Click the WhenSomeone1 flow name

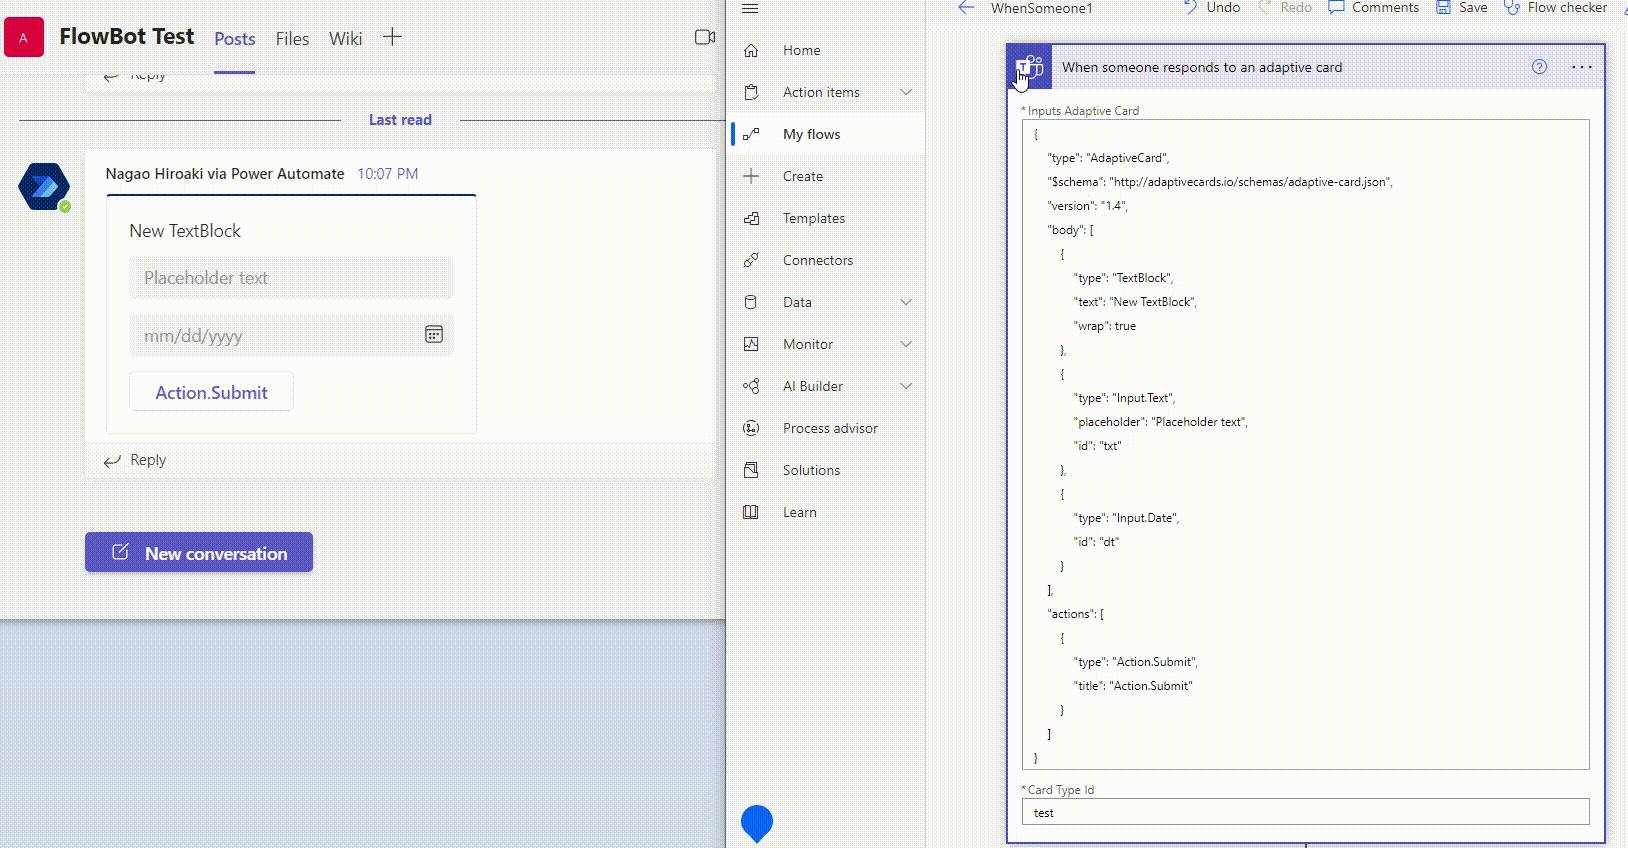pos(1041,8)
